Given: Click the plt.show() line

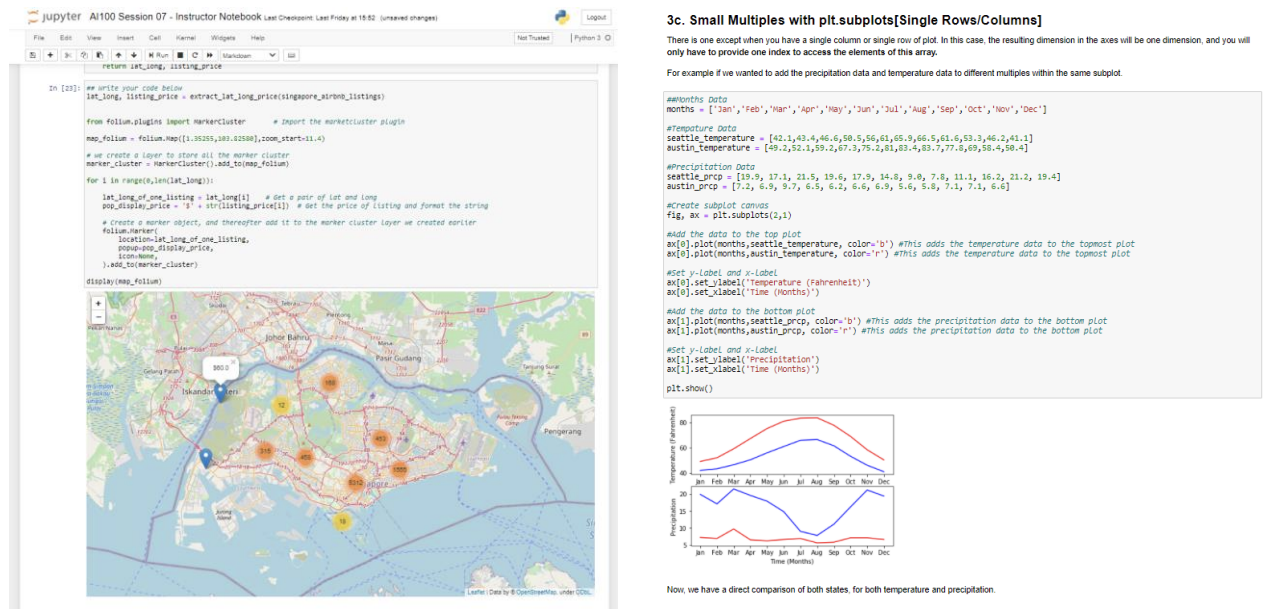Looking at the screenshot, I should pyautogui.click(x=690, y=388).
